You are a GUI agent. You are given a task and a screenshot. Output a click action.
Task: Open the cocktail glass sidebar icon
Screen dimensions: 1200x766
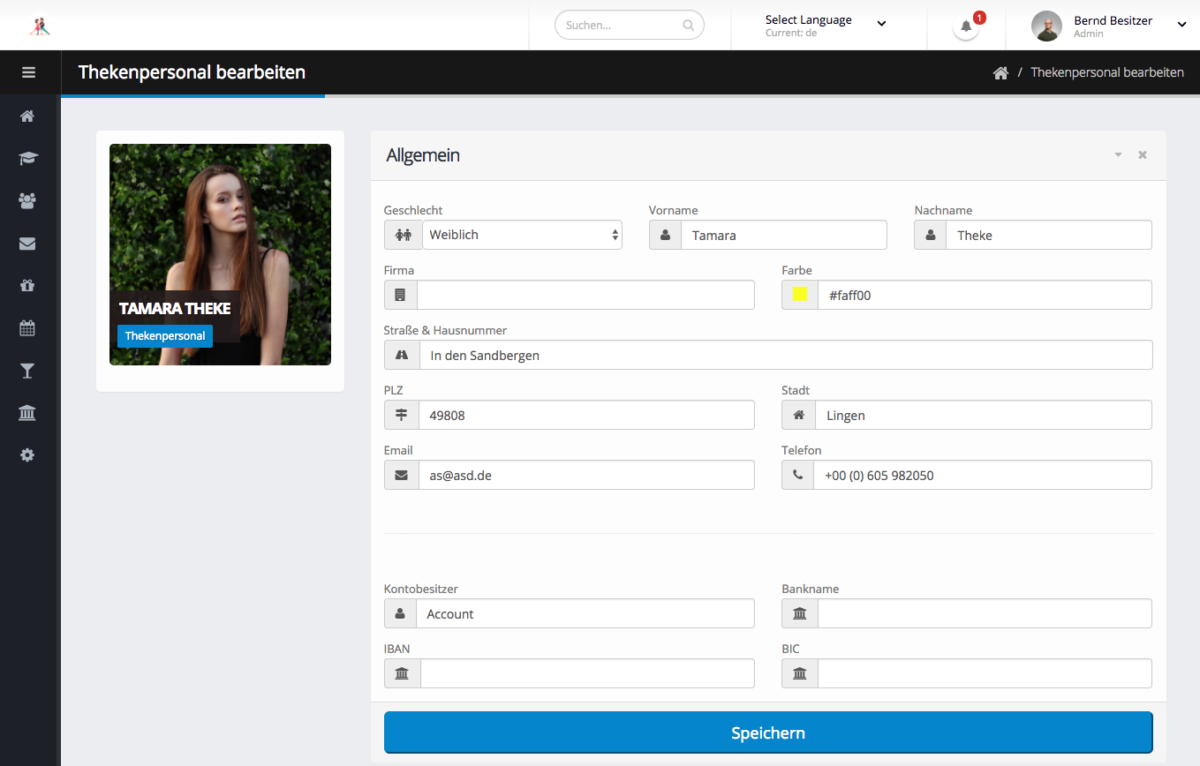27,371
